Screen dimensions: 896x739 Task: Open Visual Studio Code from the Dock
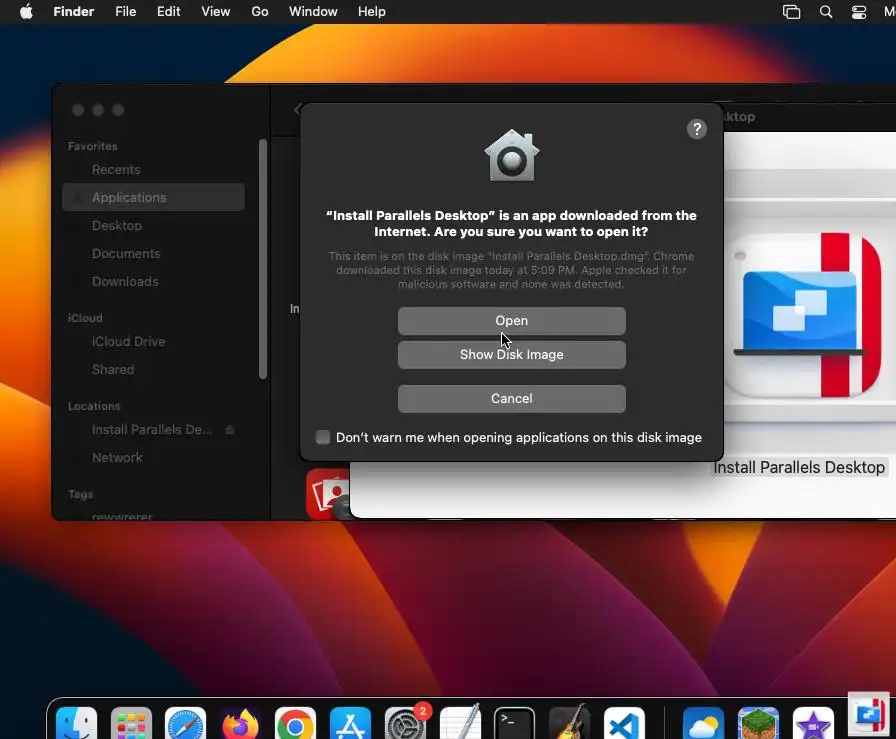(x=624, y=725)
